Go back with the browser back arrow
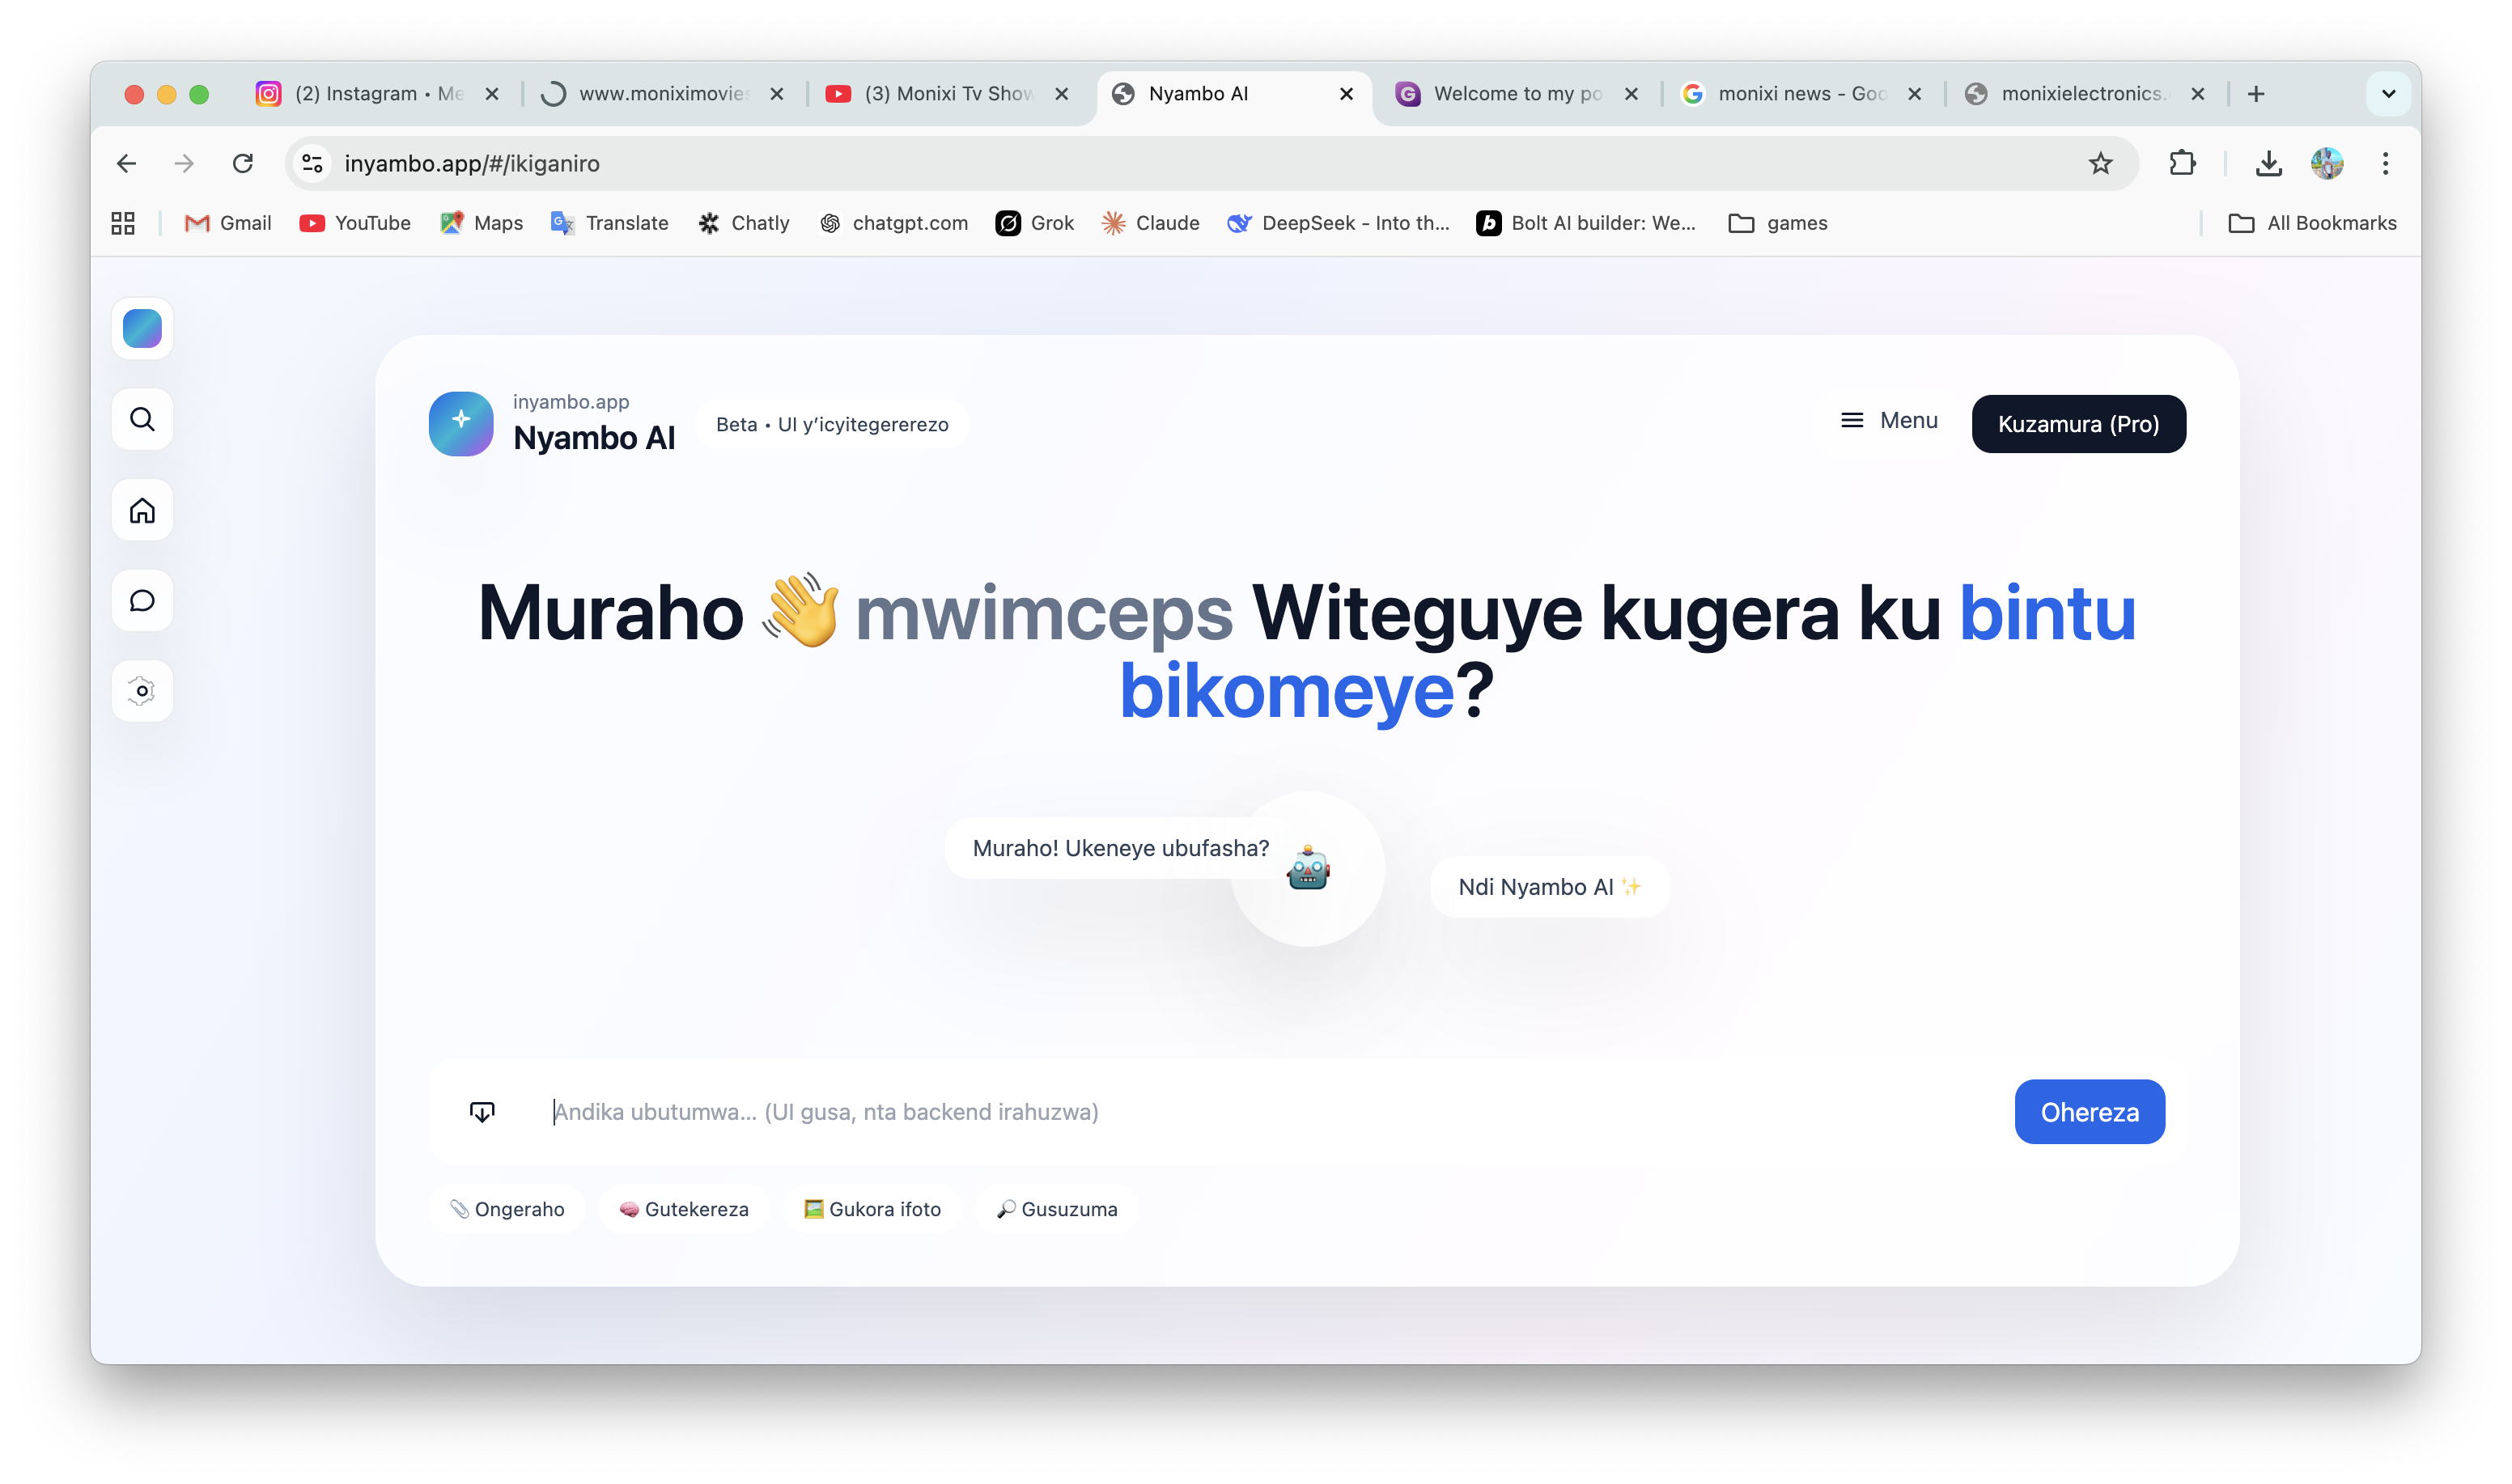Viewport: 2512px width, 1484px height. pos(126,163)
